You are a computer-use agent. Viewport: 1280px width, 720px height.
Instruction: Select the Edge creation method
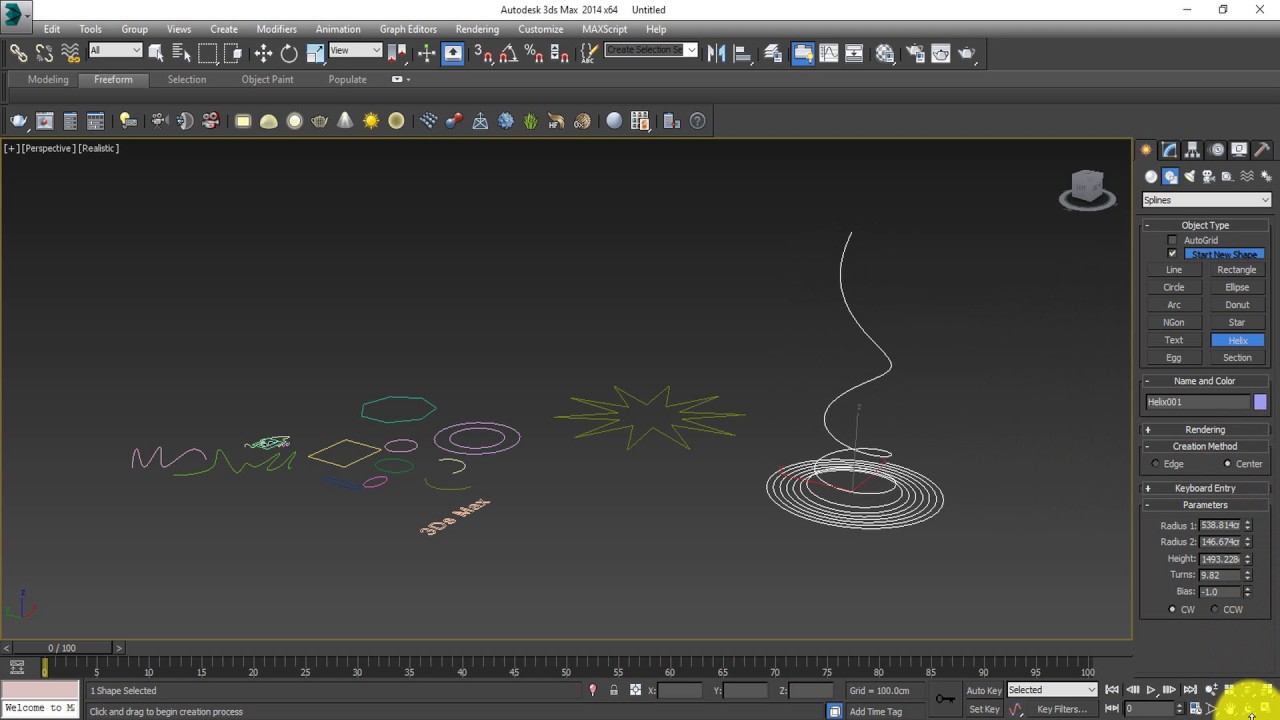click(x=1156, y=464)
